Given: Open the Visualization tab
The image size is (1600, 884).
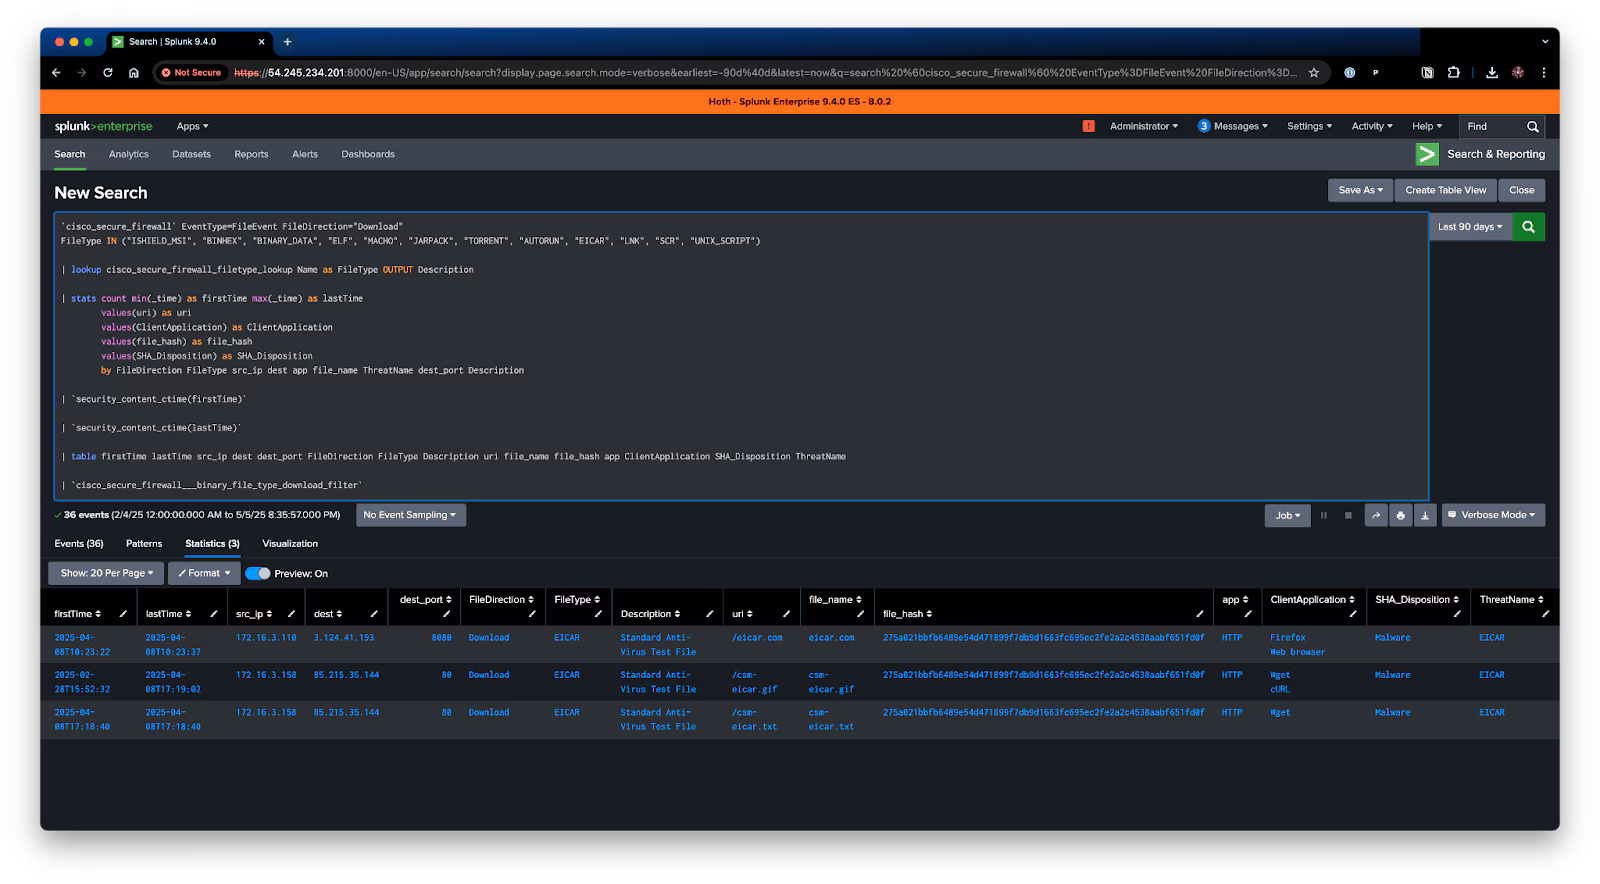Looking at the screenshot, I should [x=290, y=544].
